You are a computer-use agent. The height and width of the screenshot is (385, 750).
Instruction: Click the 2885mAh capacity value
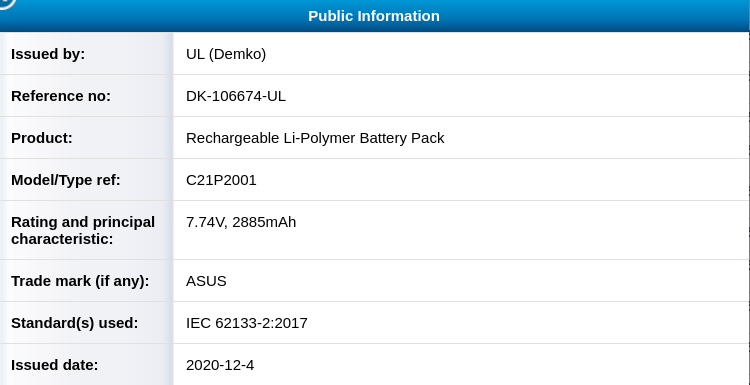coord(264,222)
